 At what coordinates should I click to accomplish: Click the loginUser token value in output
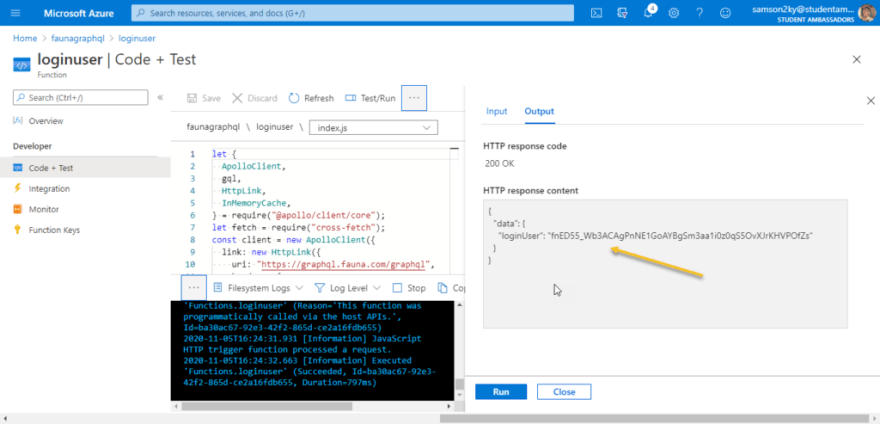point(681,236)
